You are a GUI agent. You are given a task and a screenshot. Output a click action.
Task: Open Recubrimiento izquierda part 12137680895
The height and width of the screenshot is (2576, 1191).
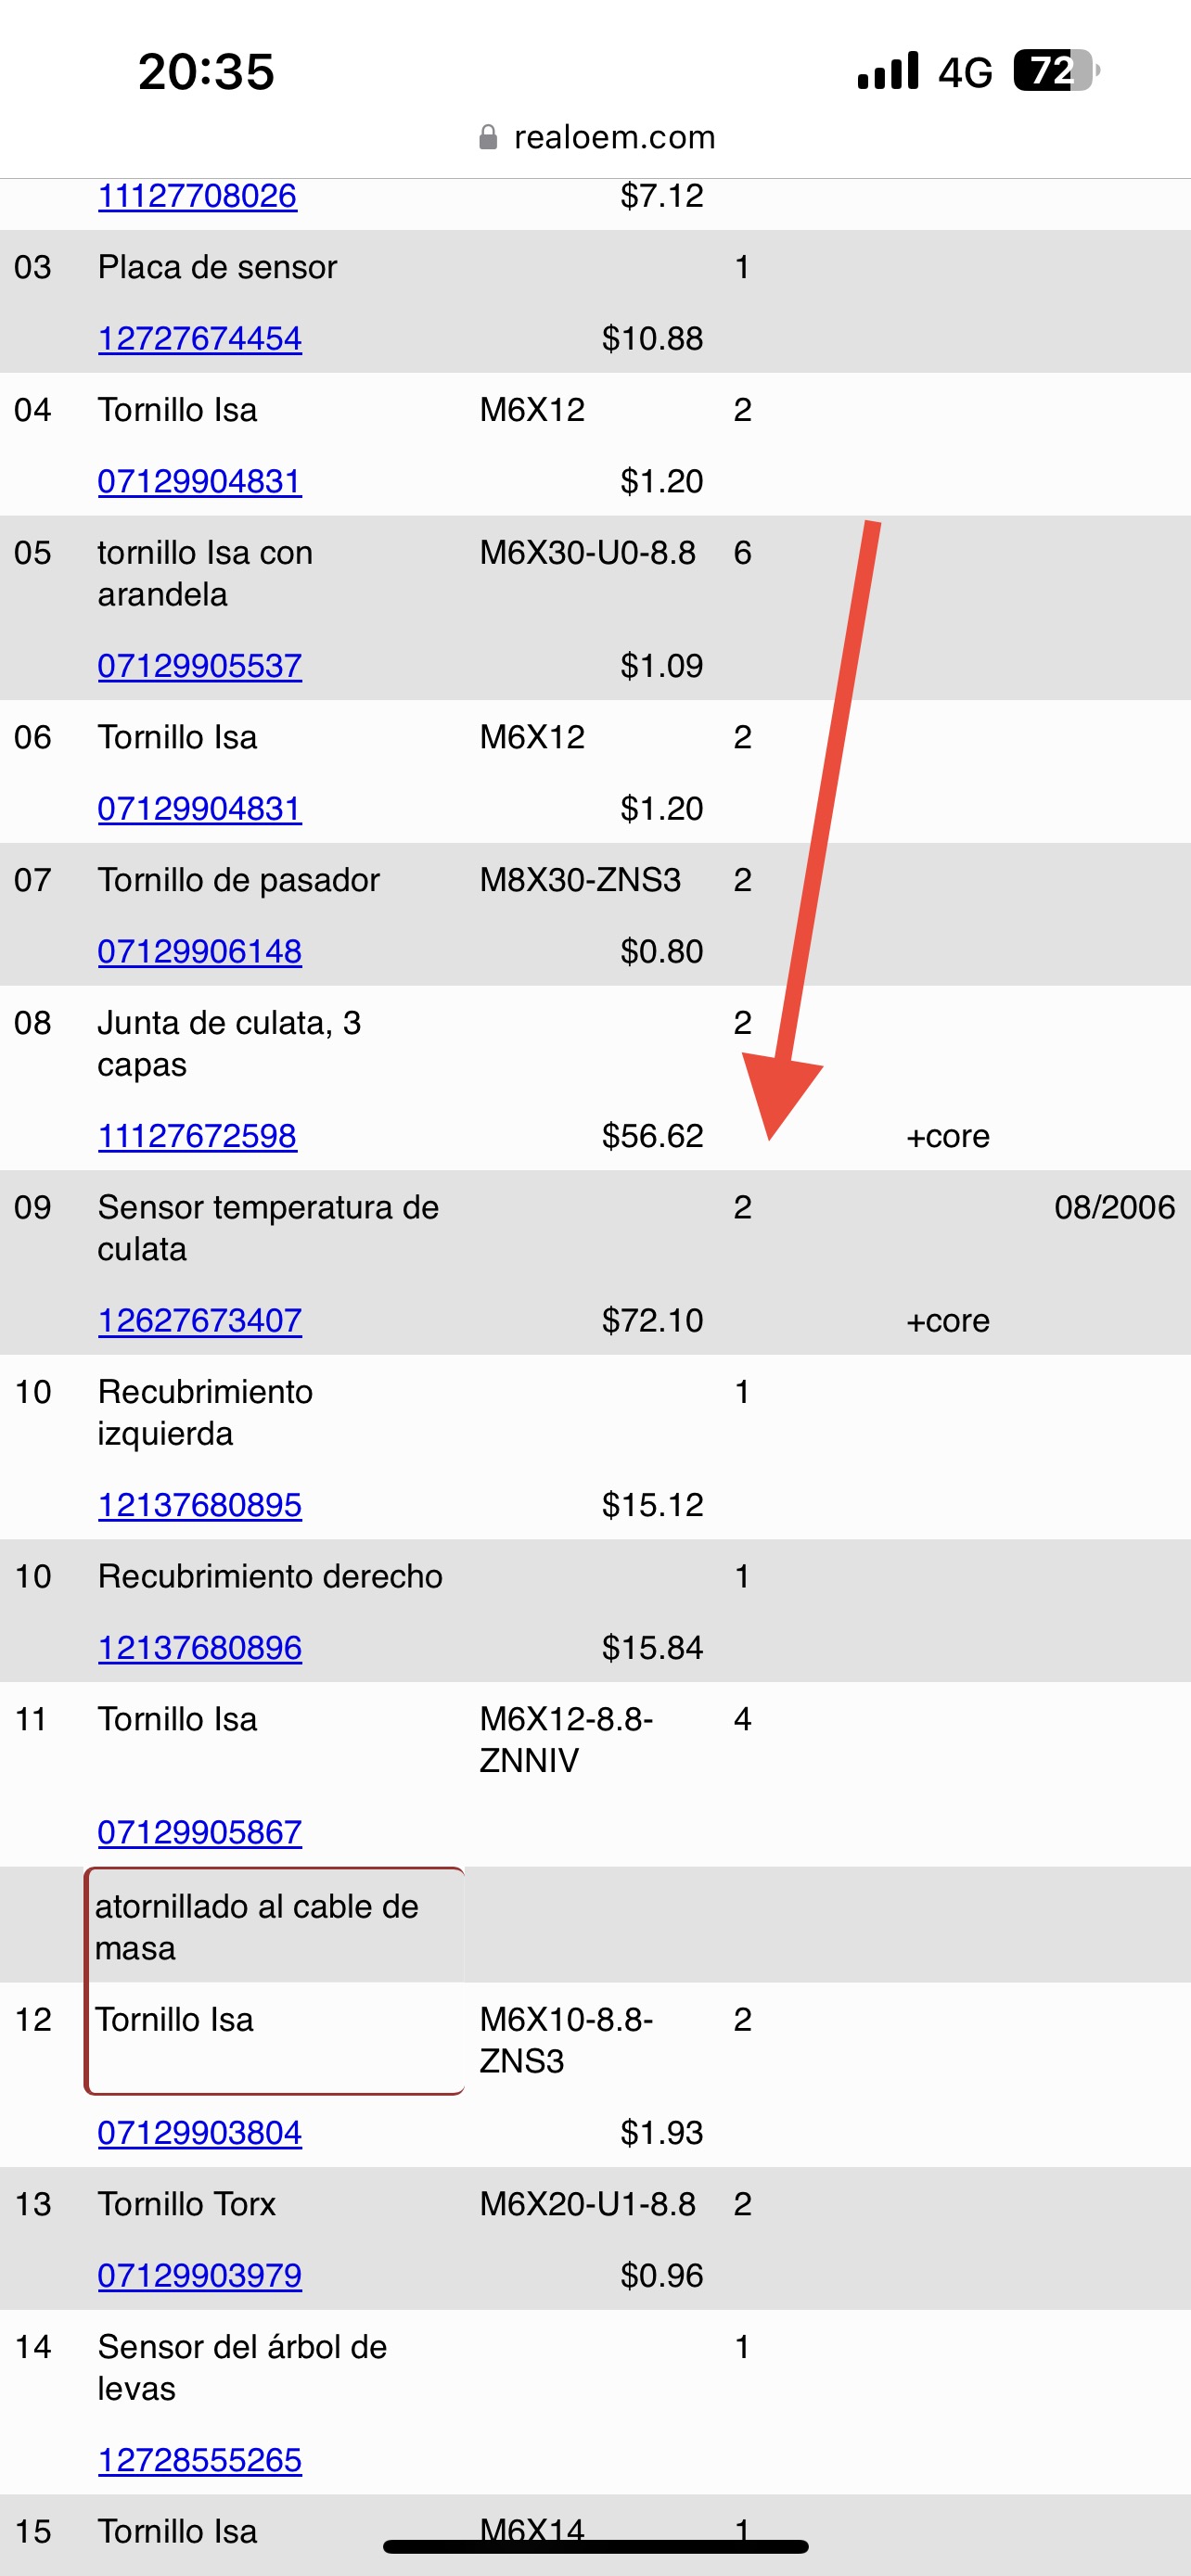(x=199, y=1505)
